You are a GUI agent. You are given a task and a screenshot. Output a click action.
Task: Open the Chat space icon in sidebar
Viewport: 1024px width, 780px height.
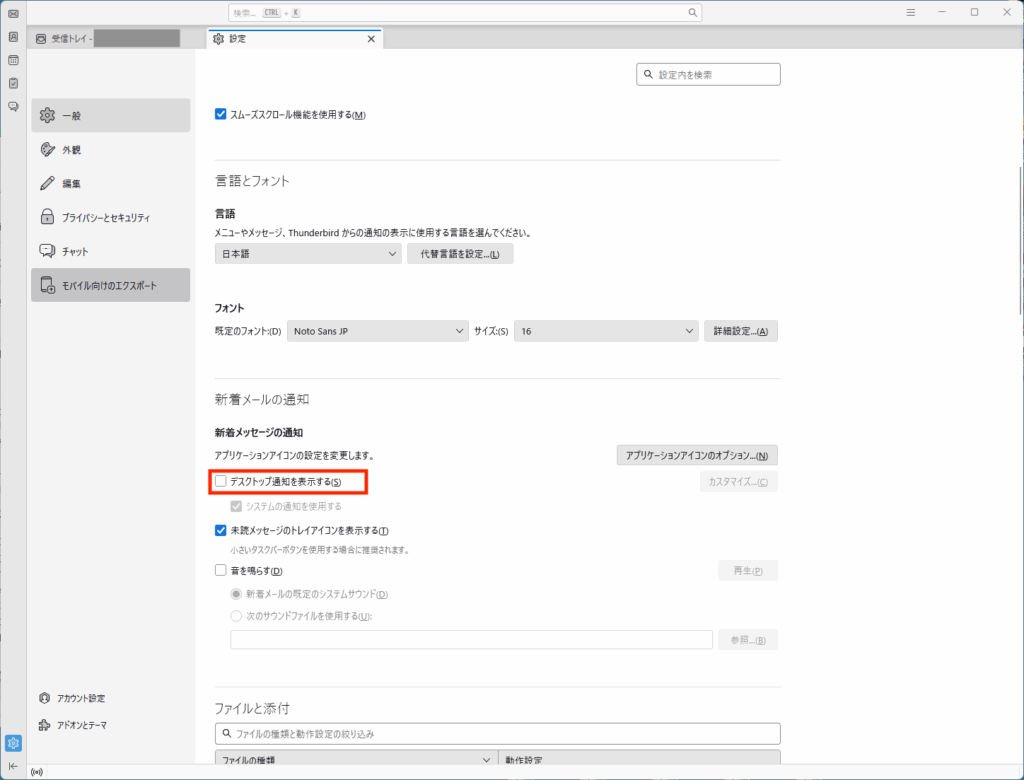13,106
